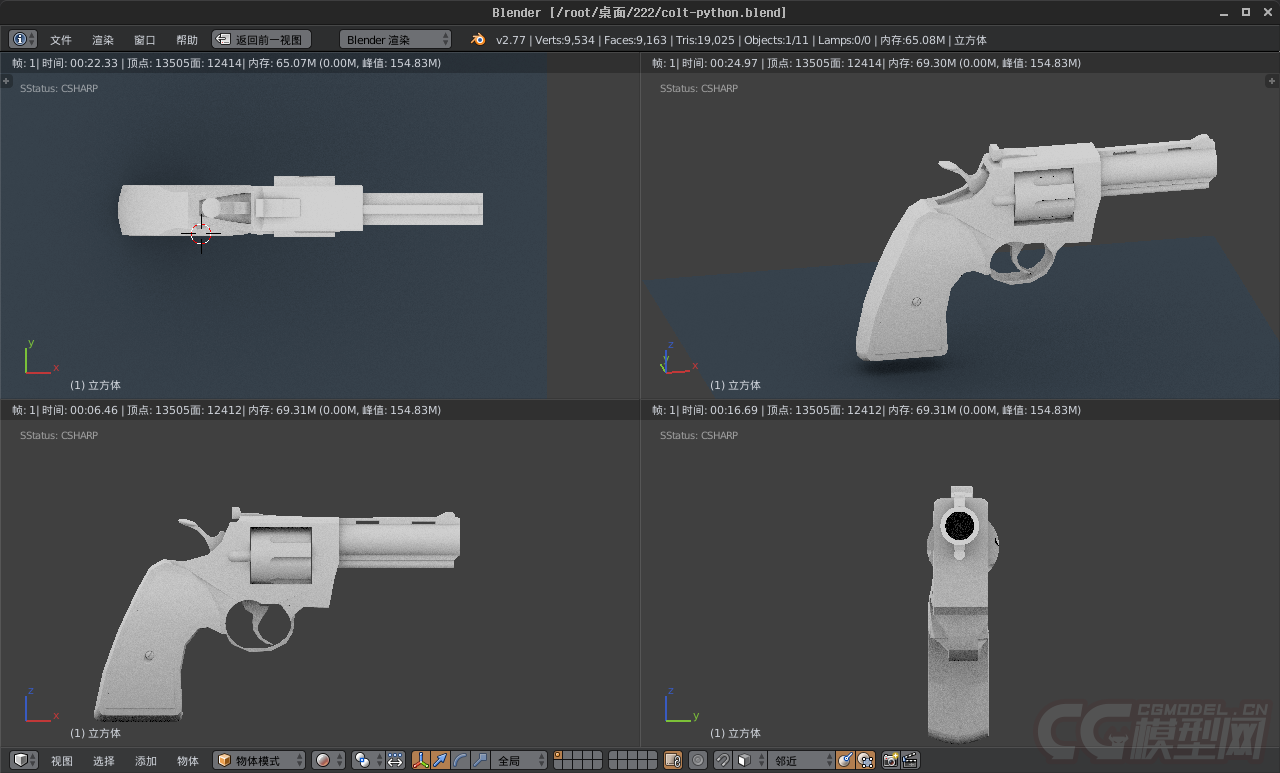Open the 文件 menu
The width and height of the screenshot is (1280, 773).
(x=61, y=40)
